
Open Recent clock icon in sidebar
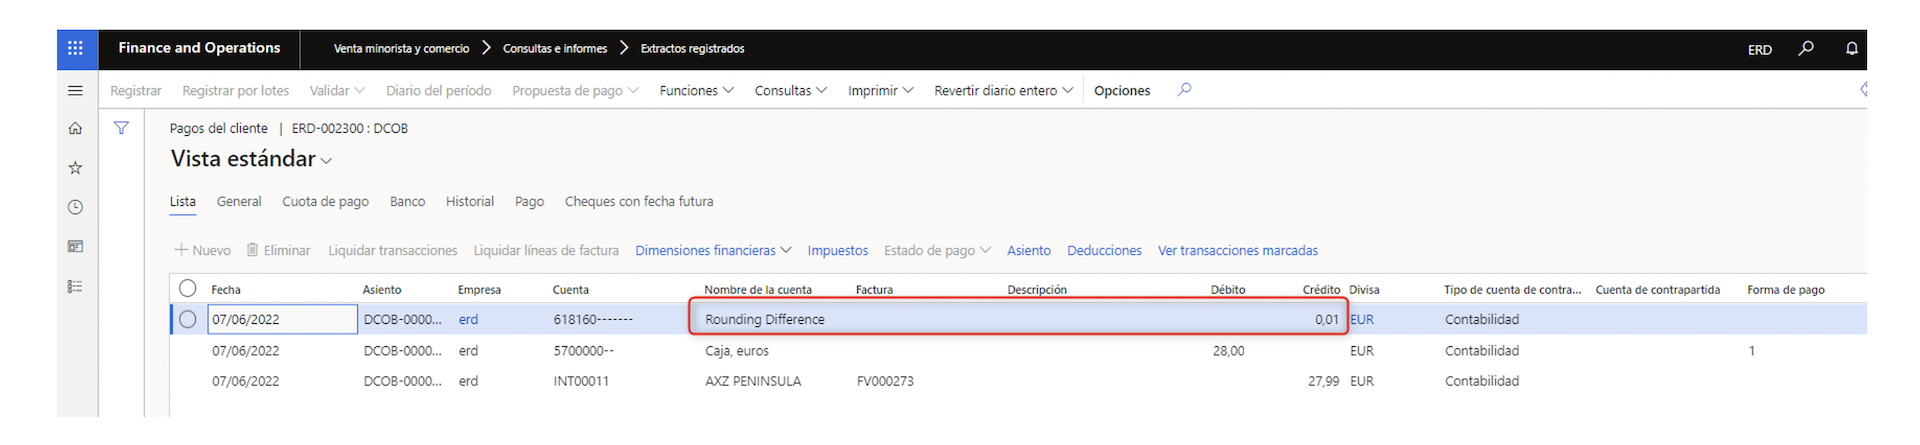[x=75, y=207]
